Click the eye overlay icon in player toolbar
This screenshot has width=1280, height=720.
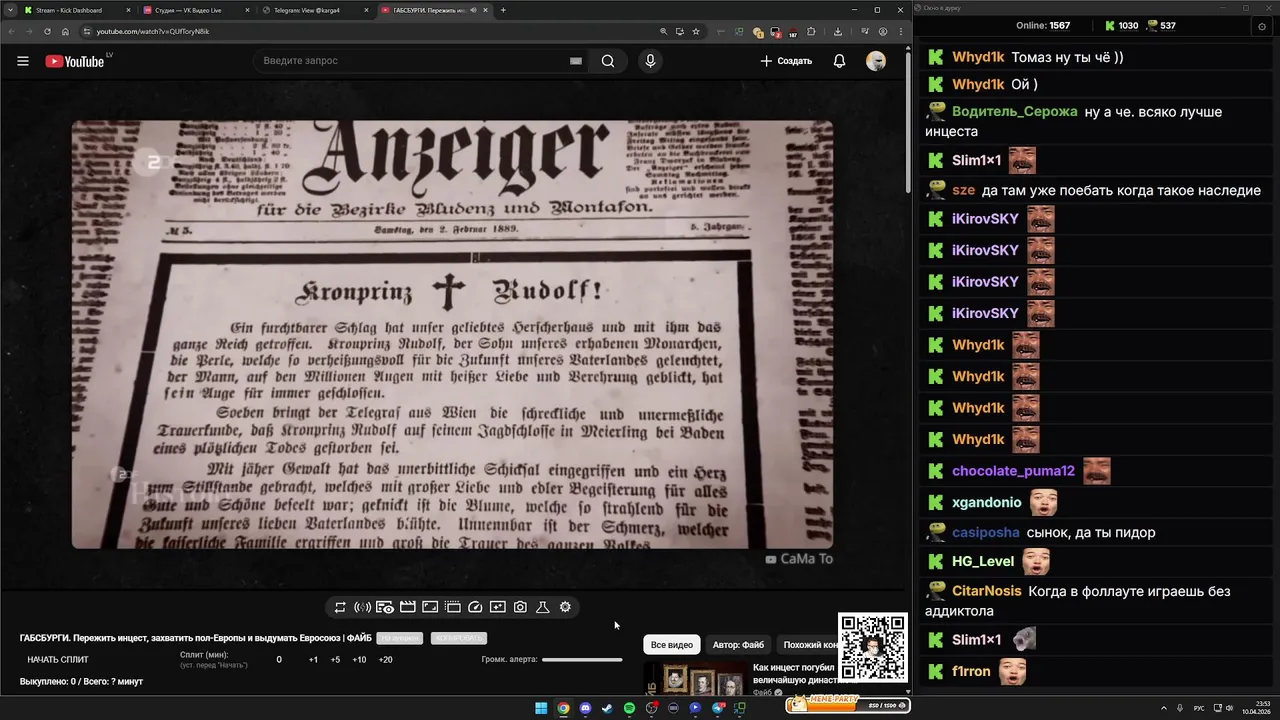click(385, 607)
